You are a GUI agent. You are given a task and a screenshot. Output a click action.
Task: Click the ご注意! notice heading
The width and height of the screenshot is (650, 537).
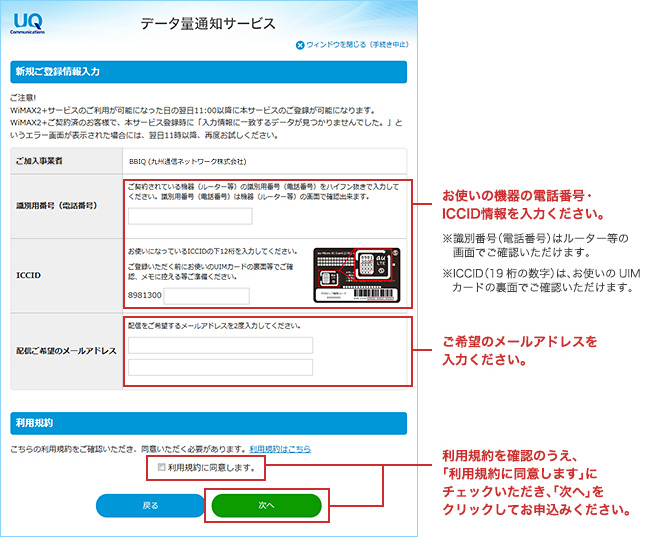click(23, 98)
